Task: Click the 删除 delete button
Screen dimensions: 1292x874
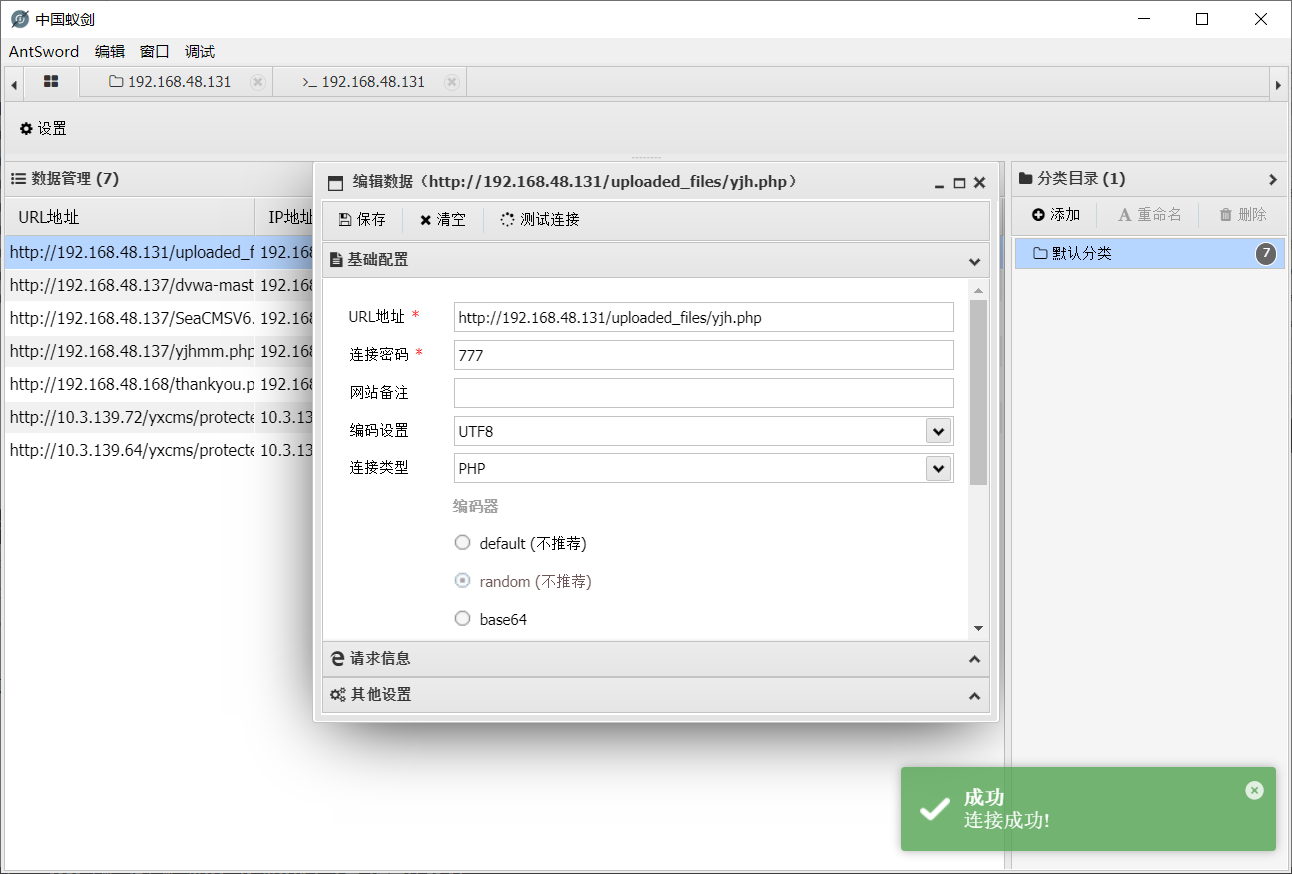Action: pyautogui.click(x=1243, y=215)
